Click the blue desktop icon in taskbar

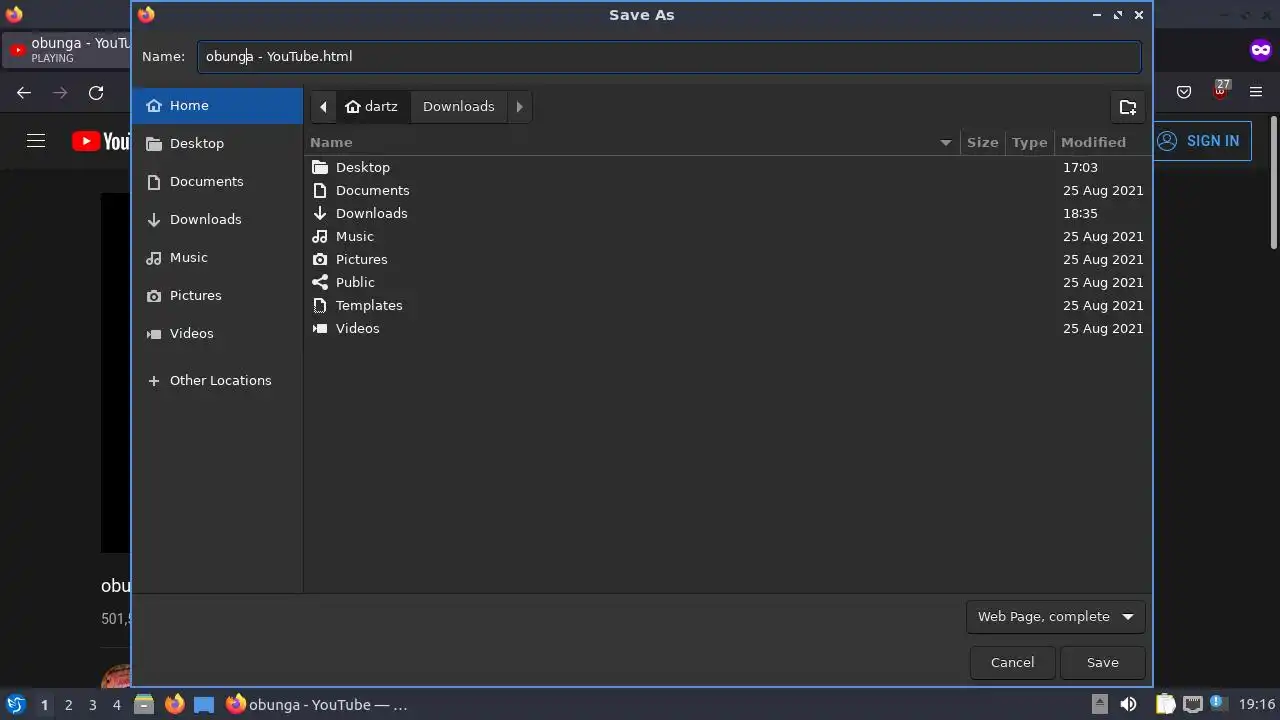click(x=204, y=704)
